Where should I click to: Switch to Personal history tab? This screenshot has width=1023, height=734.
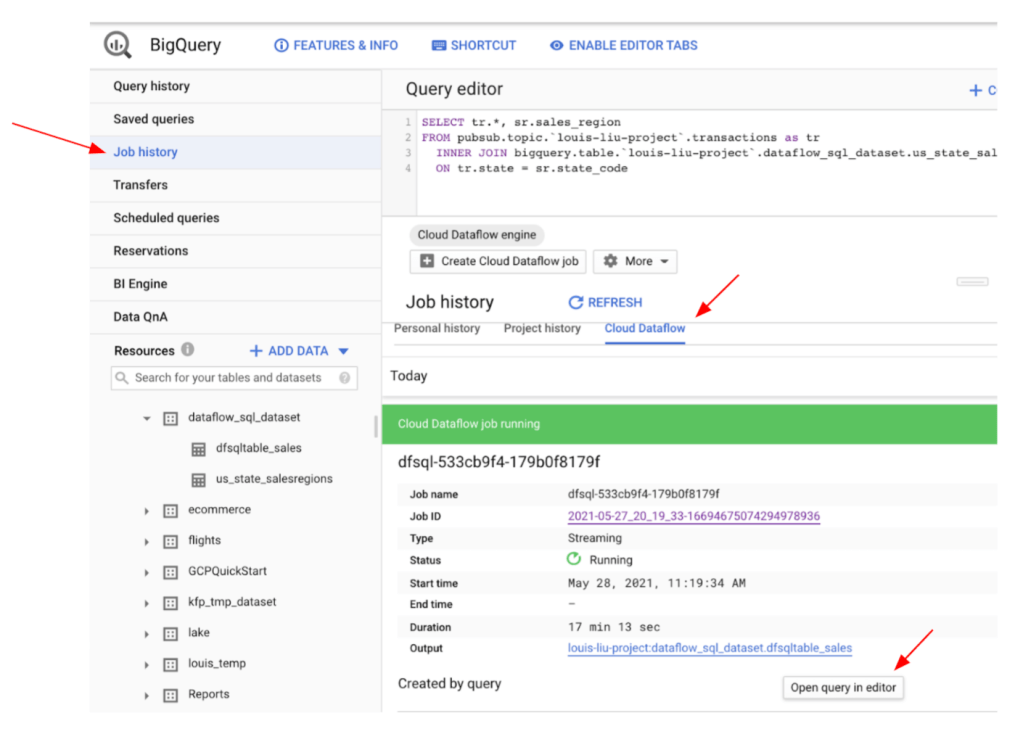[436, 328]
